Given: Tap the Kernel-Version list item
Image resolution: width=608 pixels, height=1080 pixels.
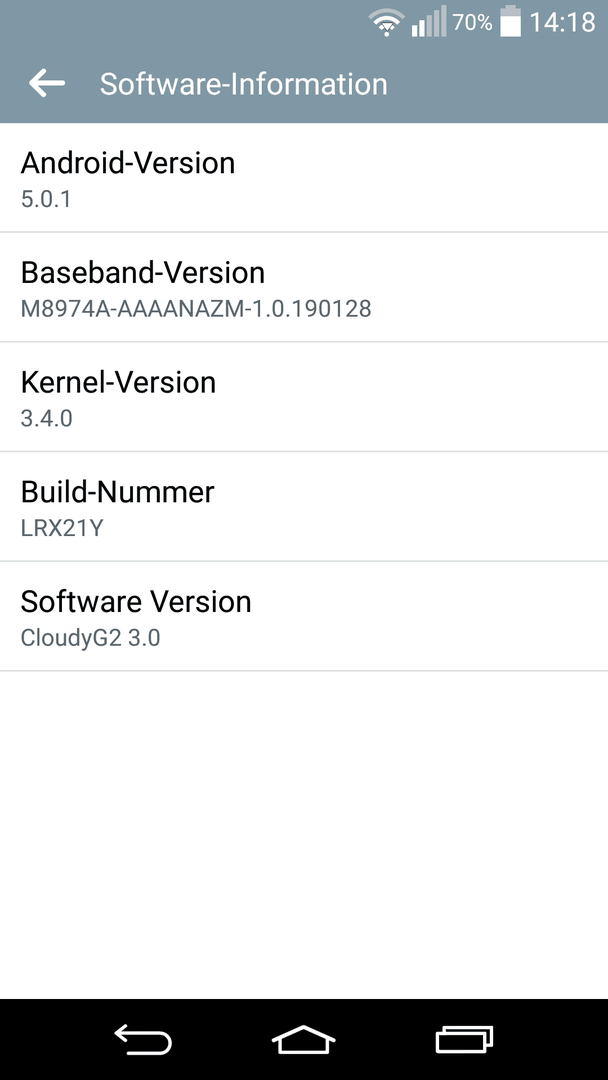Looking at the screenshot, I should click(304, 397).
